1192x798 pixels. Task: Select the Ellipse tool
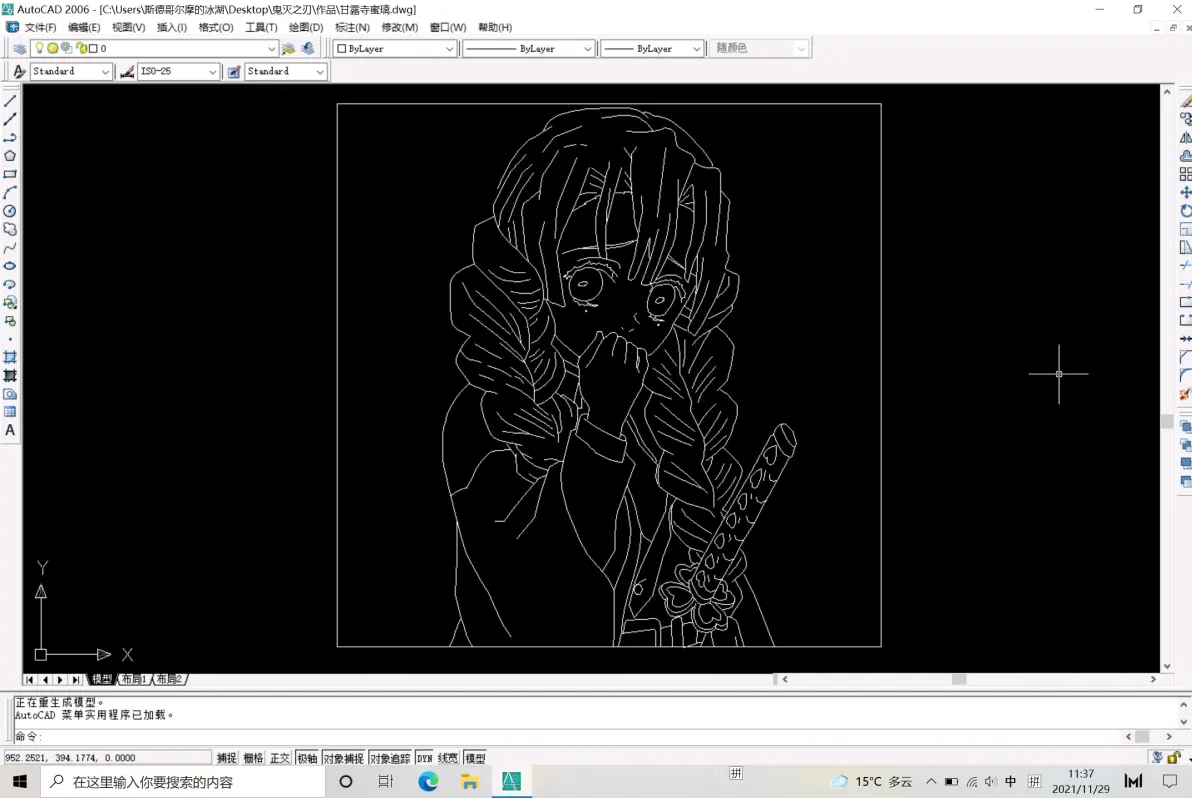[10, 266]
